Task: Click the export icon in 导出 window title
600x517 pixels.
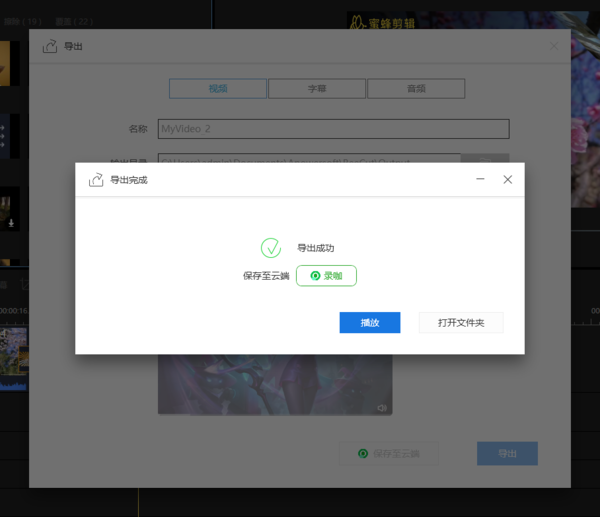Action: pos(50,46)
